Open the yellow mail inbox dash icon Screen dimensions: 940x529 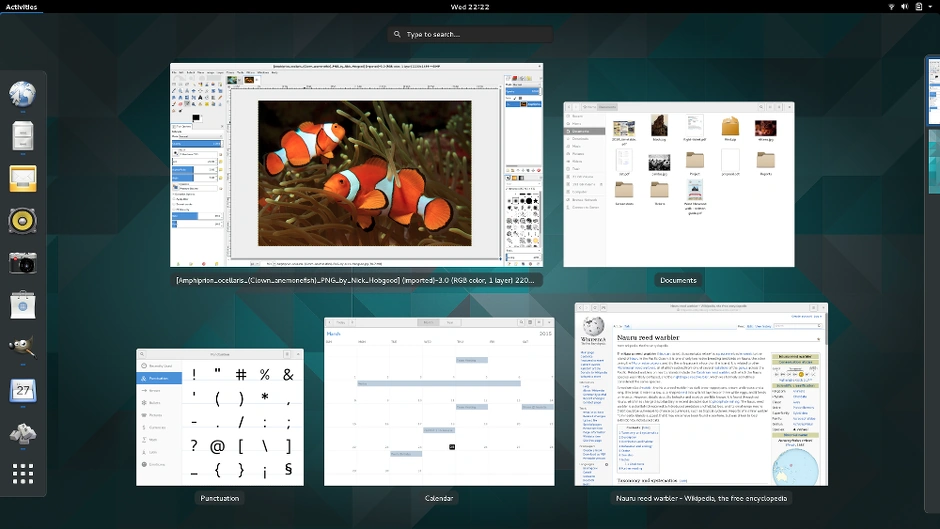23,178
